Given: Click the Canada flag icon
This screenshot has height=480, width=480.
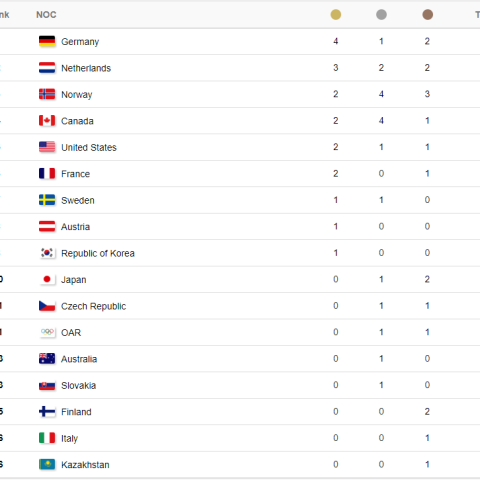Looking at the screenshot, I should click(47, 121).
